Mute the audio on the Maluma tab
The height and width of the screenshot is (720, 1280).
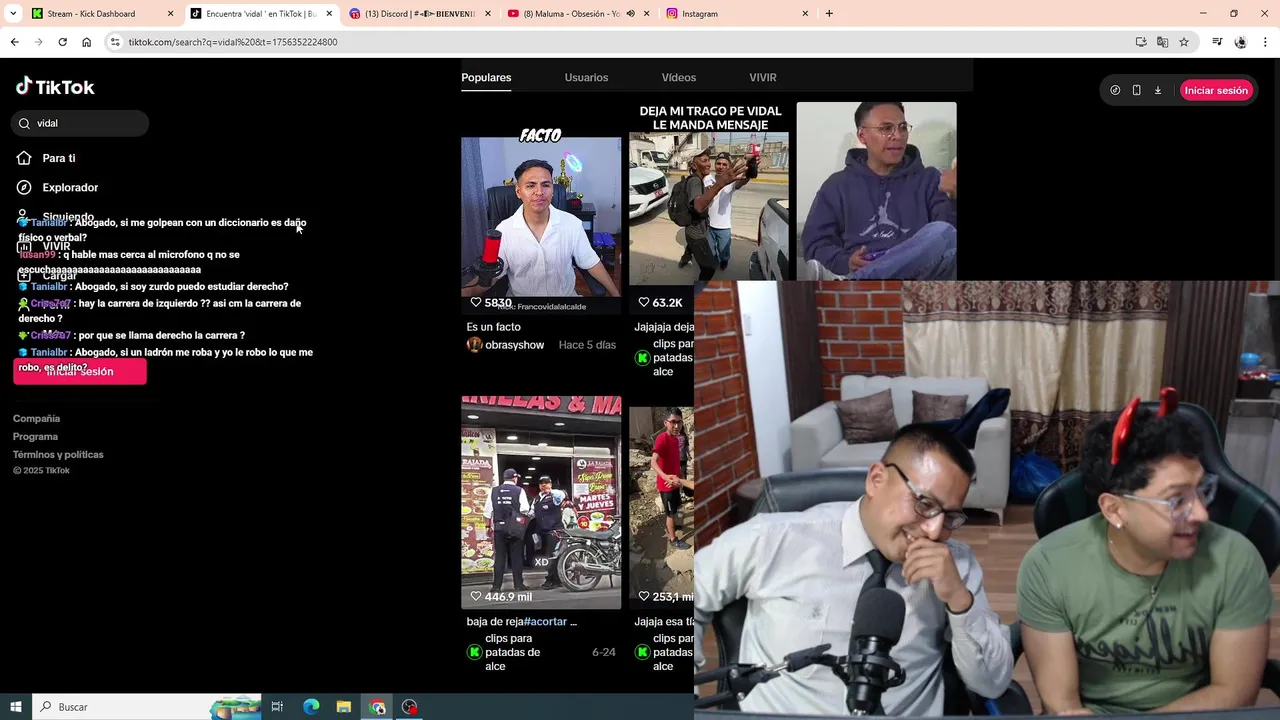point(630,14)
